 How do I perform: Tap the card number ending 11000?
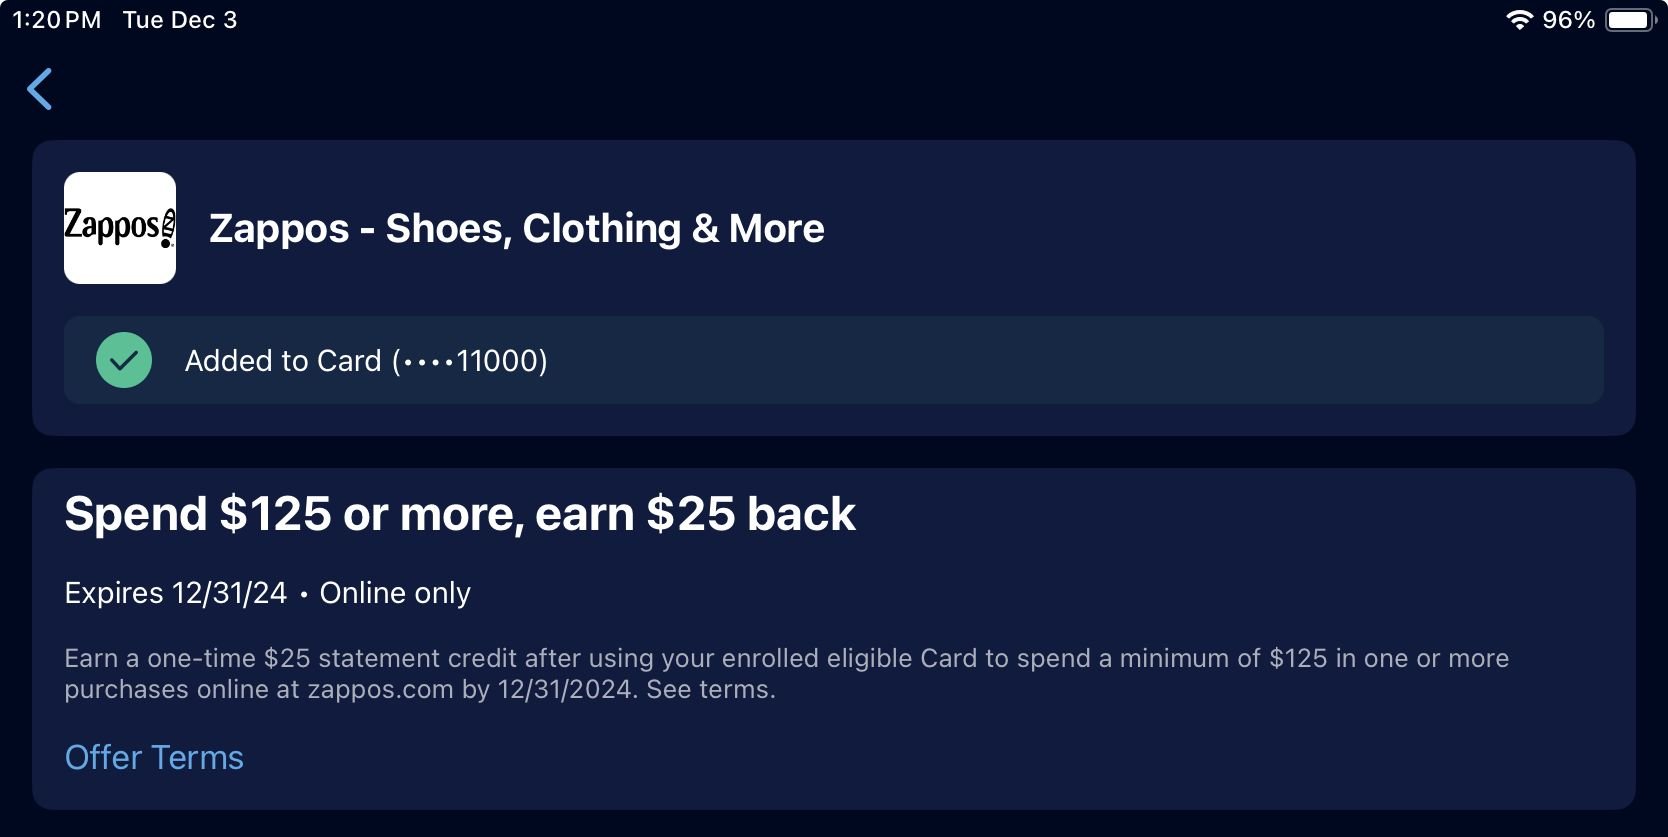pyautogui.click(x=472, y=361)
